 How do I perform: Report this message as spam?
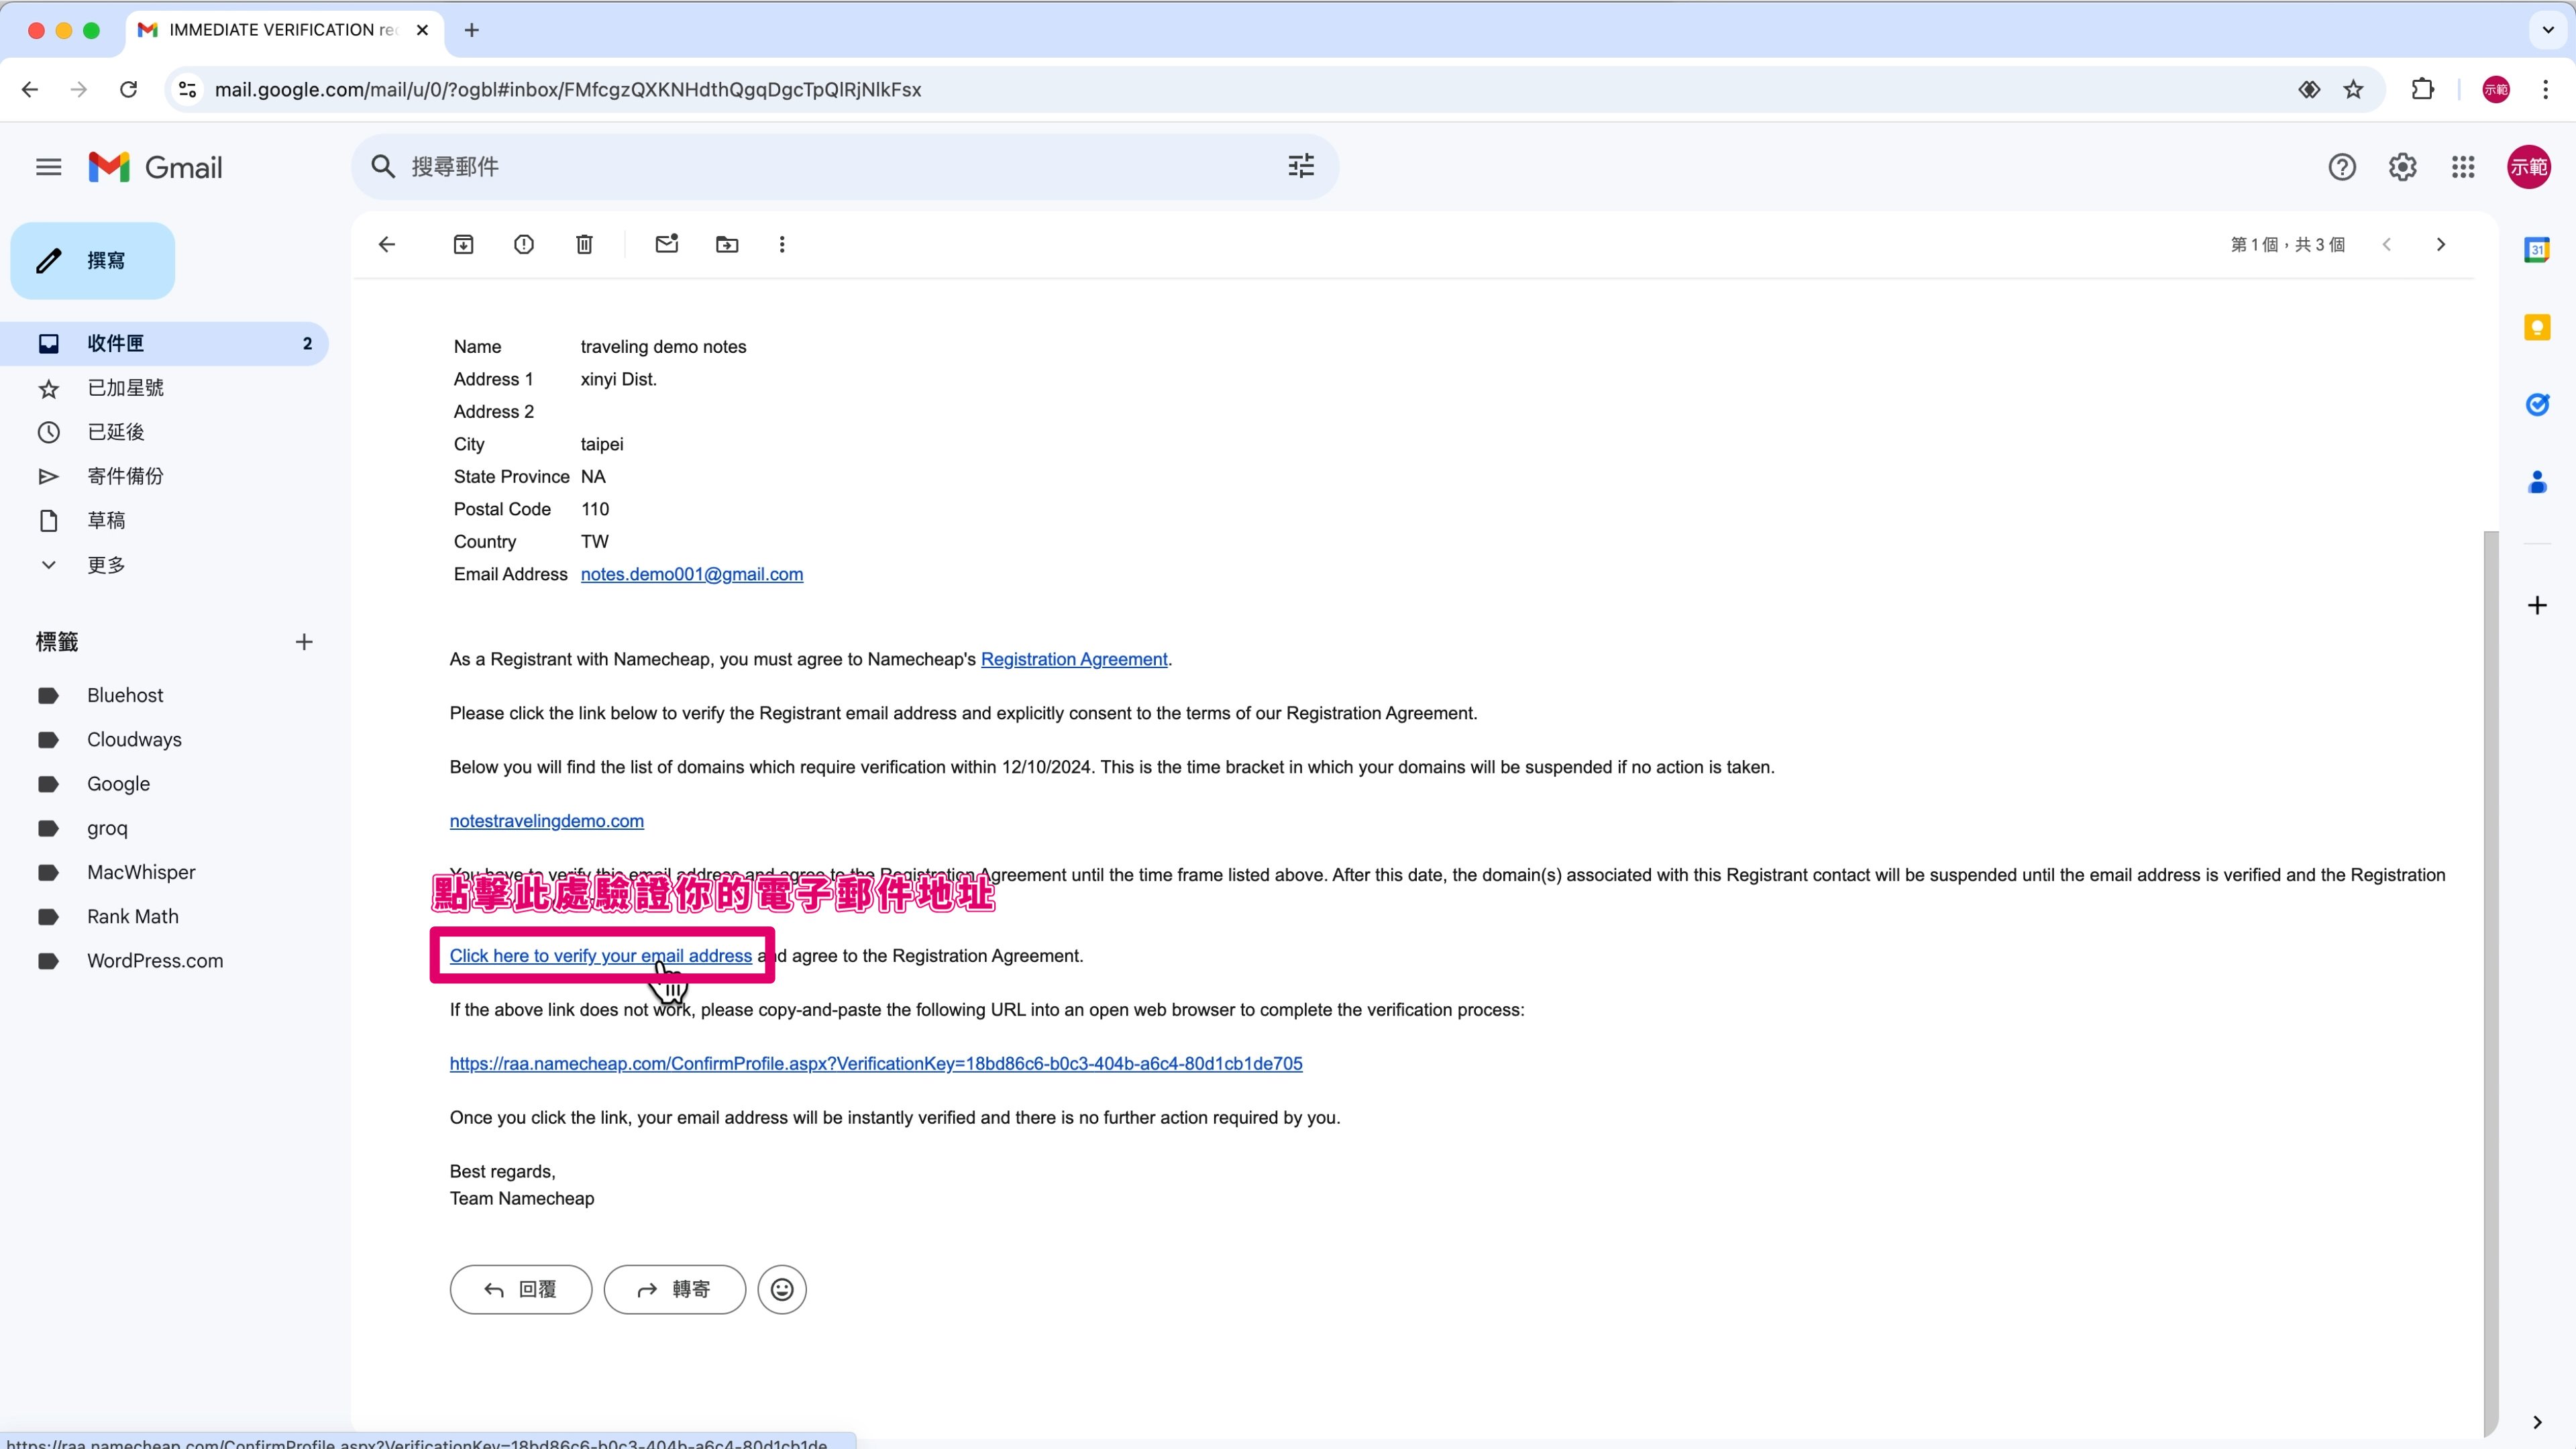click(524, 245)
